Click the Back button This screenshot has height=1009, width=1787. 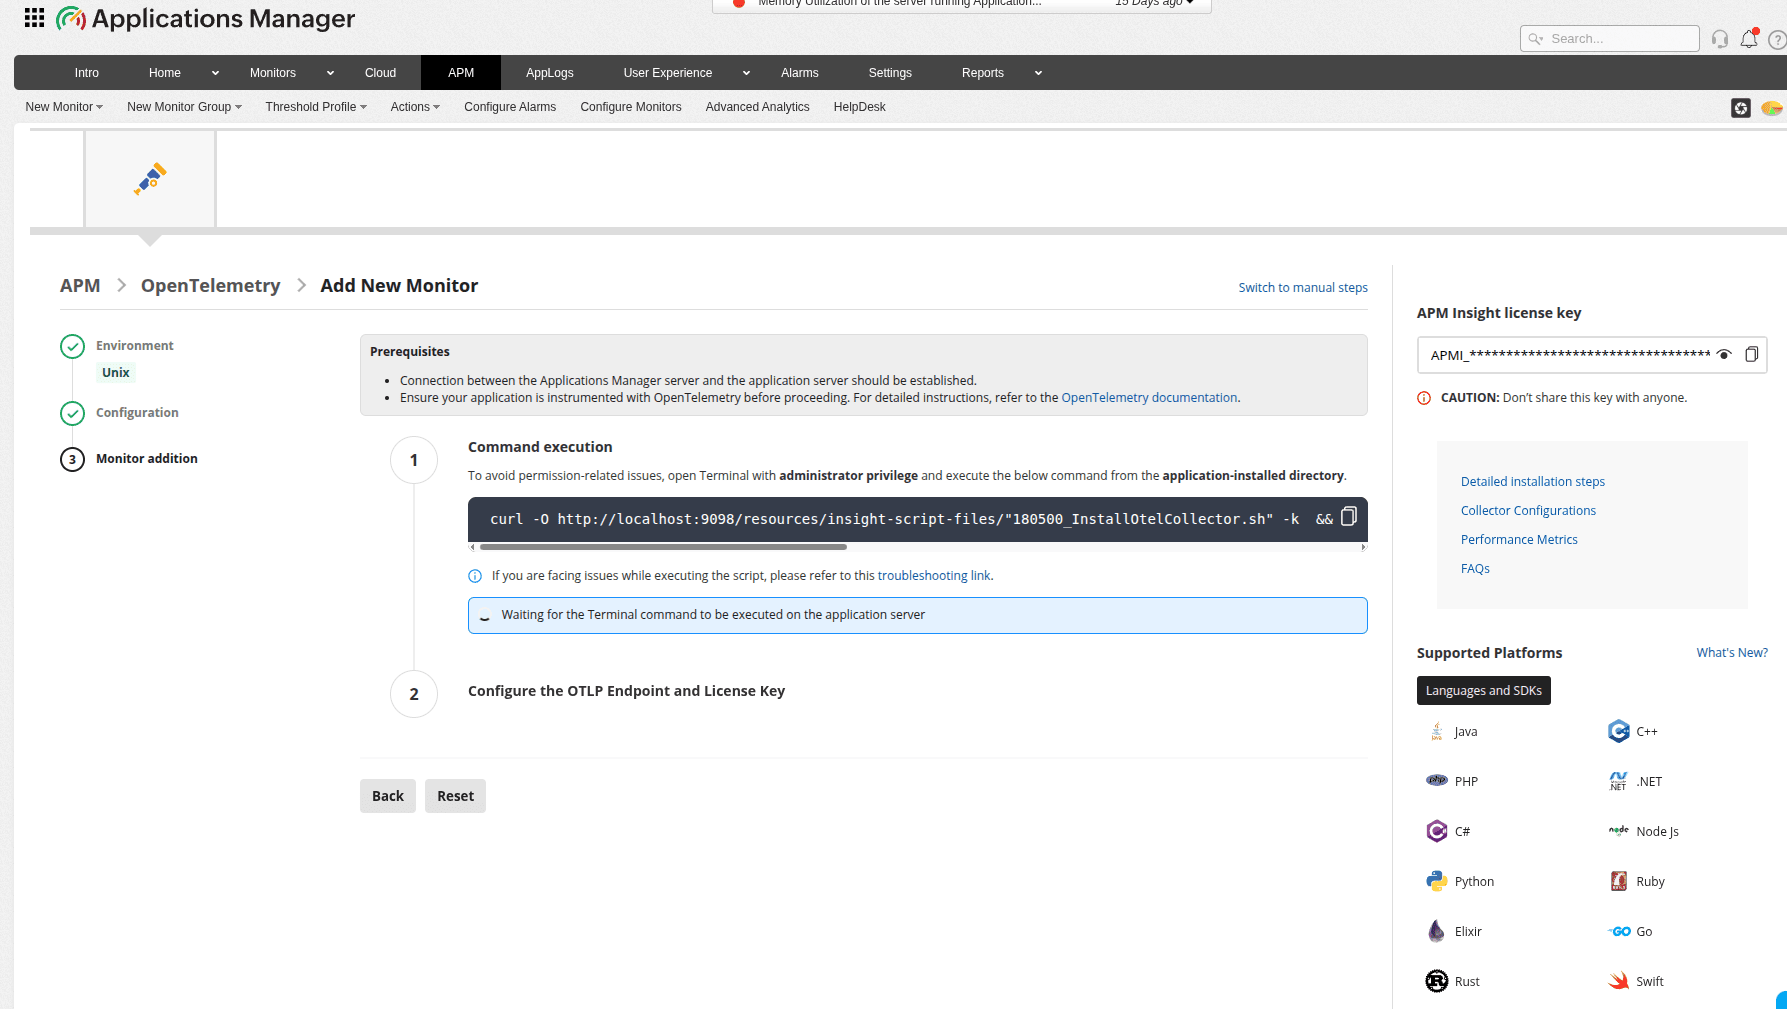click(388, 796)
